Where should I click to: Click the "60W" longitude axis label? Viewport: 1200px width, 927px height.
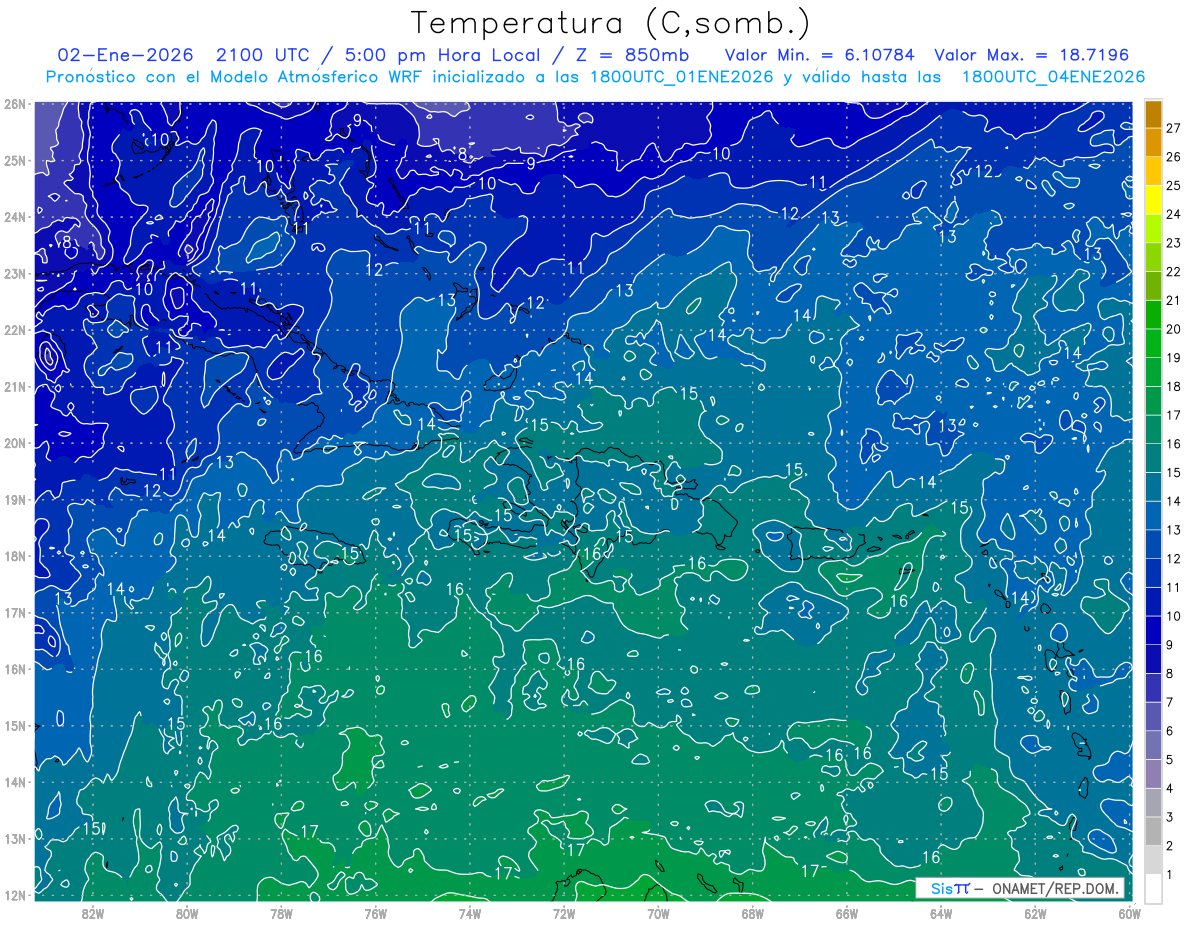(x=1129, y=912)
